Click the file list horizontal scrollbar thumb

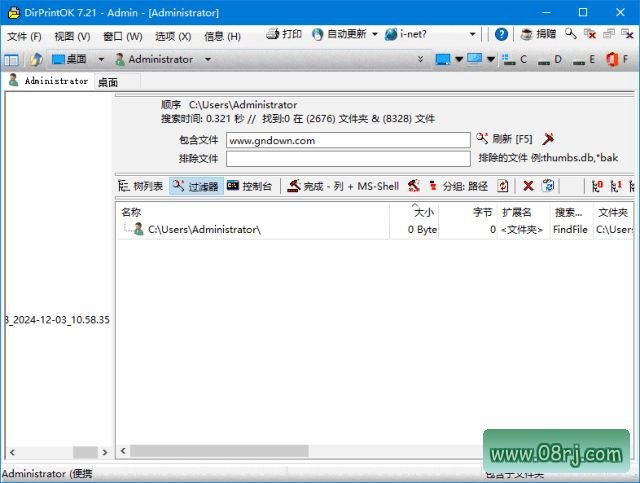click(x=219, y=451)
